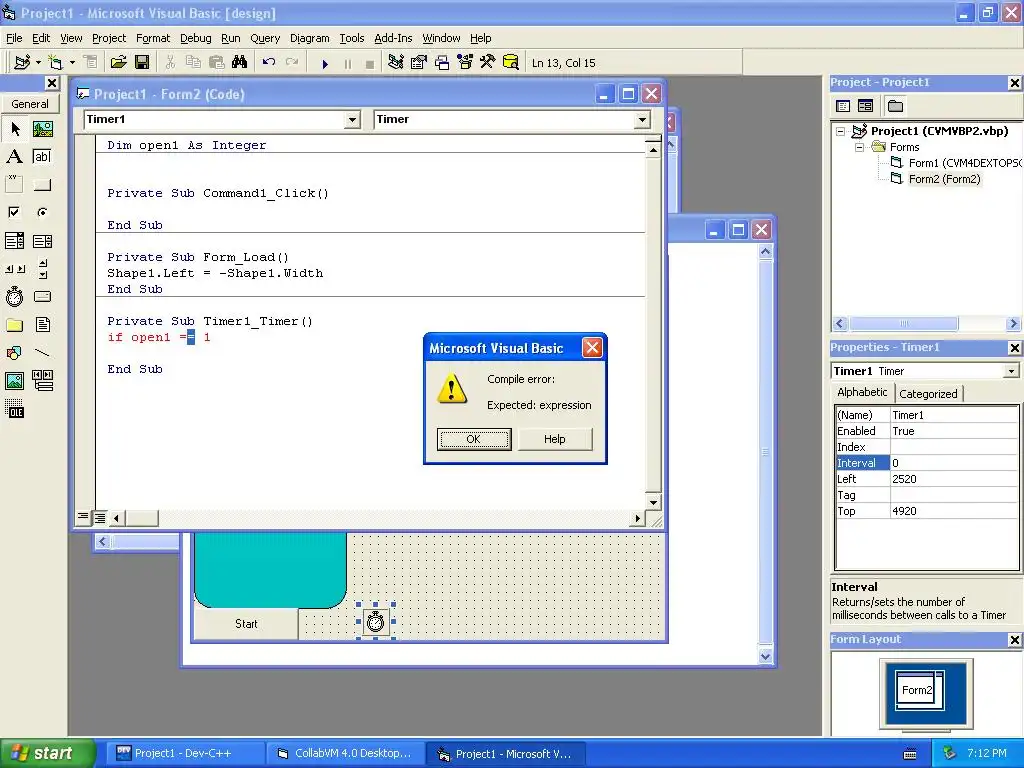This screenshot has height=768, width=1024.
Task: Click the Find binoculars icon
Action: pos(240,63)
